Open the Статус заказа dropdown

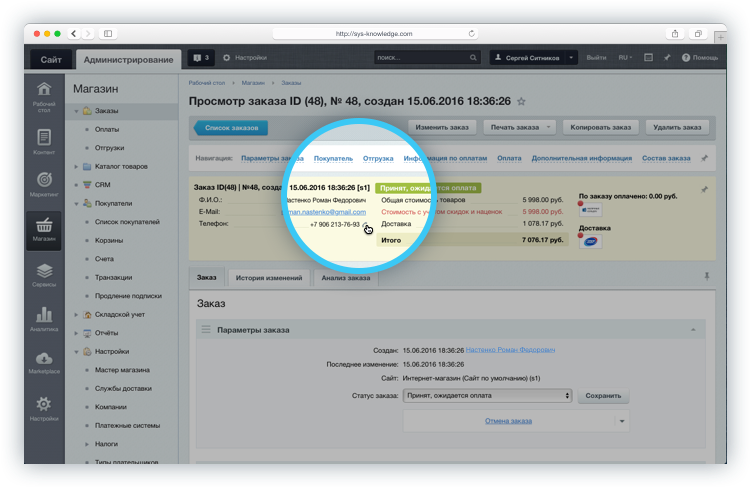(486, 396)
